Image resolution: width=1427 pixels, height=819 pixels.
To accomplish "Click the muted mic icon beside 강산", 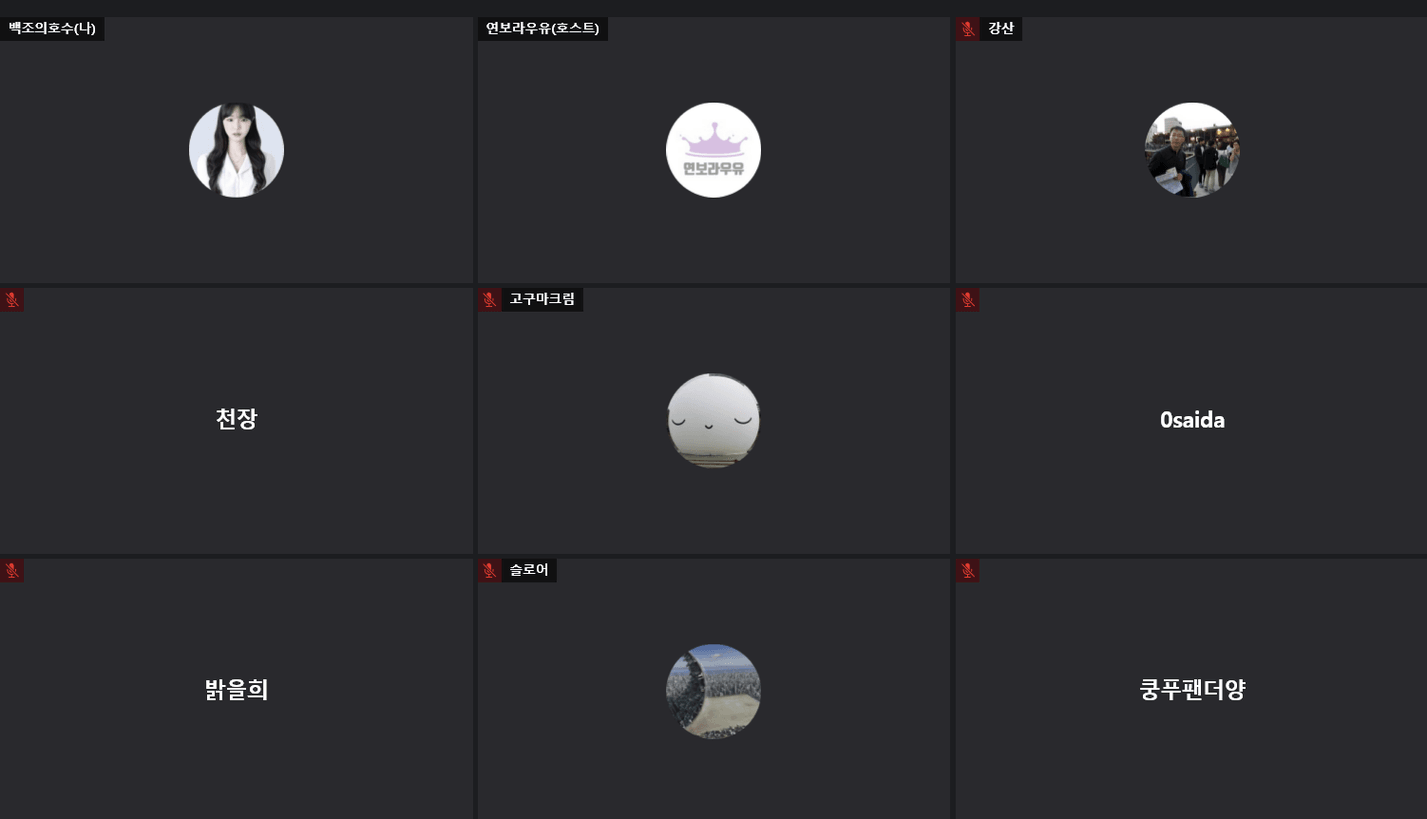I will pos(967,29).
